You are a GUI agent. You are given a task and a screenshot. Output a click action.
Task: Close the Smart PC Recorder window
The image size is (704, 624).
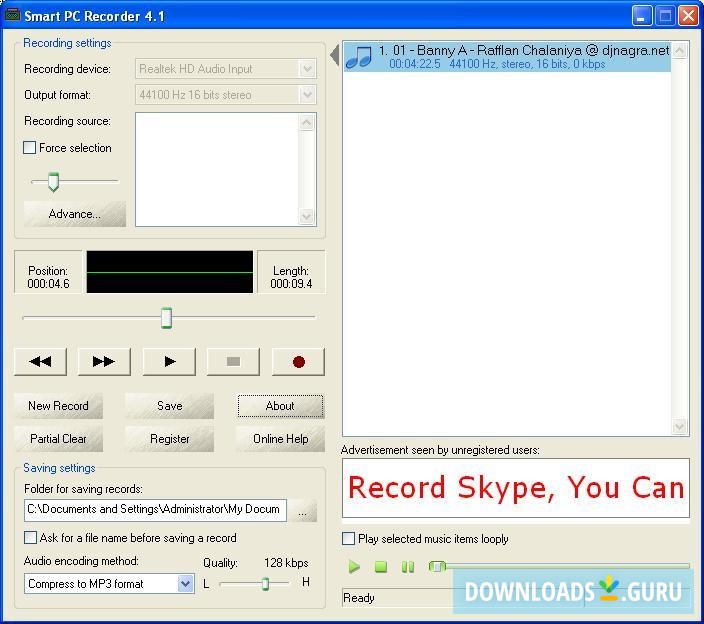[x=688, y=16]
